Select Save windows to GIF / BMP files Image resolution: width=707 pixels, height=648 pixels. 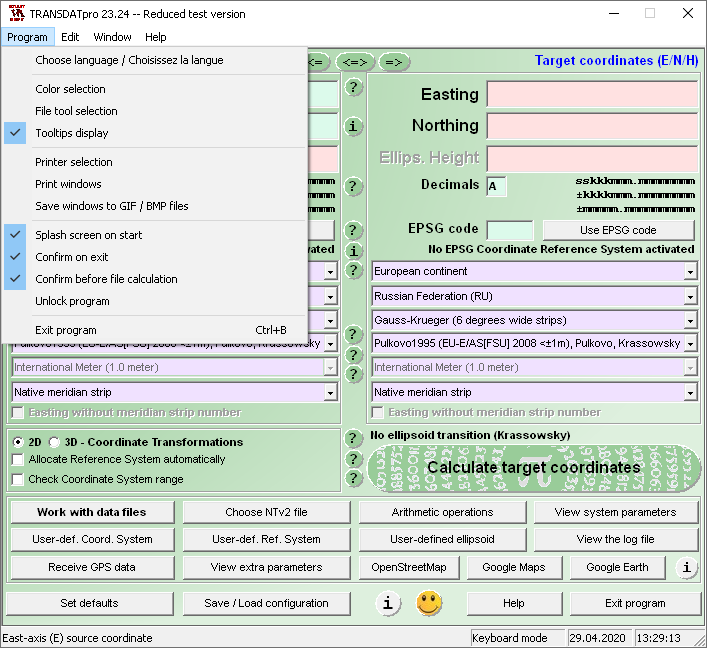pos(155,206)
